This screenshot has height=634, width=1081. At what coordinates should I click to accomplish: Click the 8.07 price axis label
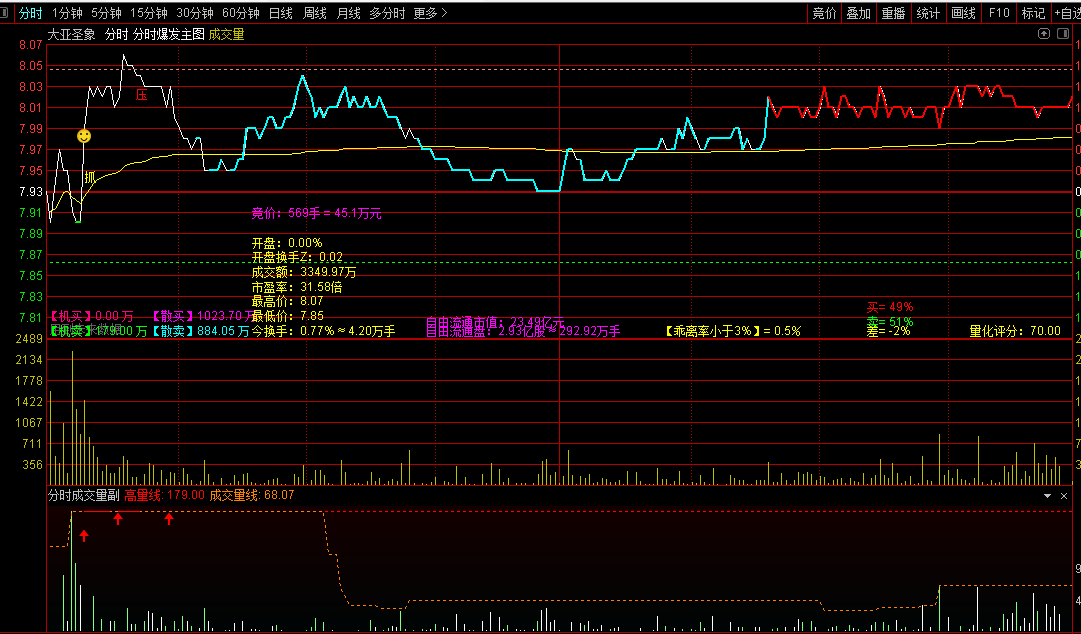pos(31,45)
